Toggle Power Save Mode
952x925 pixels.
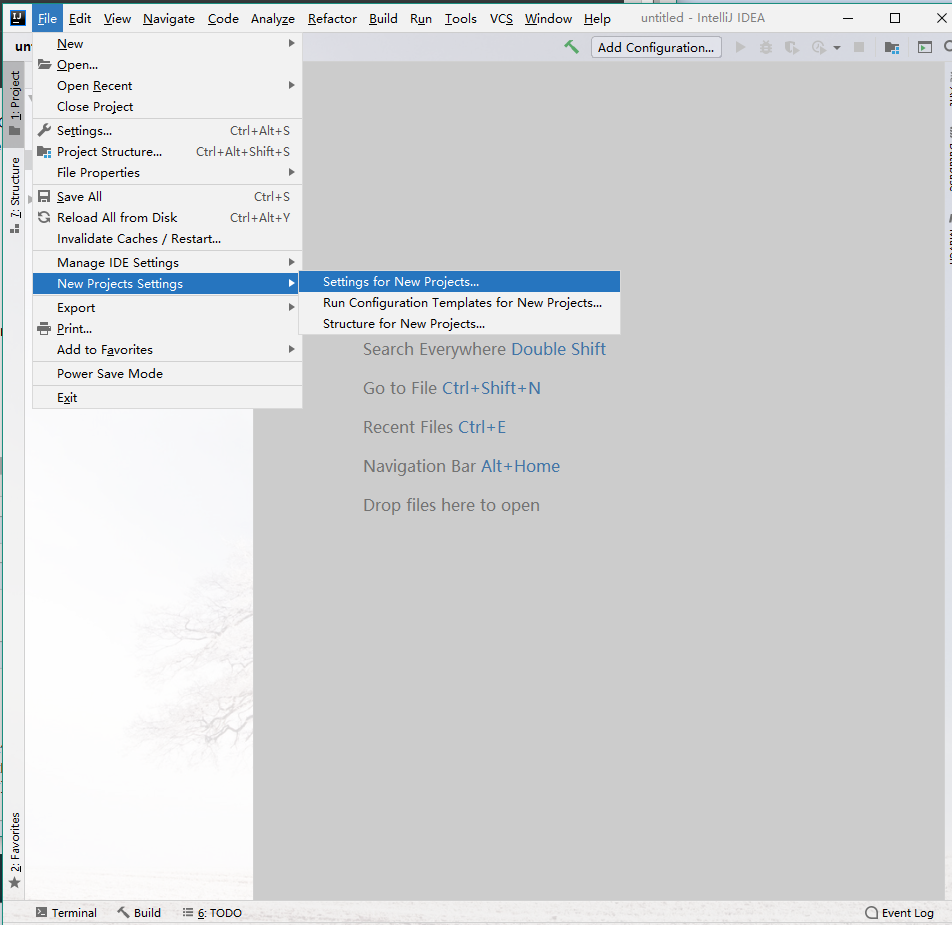pos(167,373)
